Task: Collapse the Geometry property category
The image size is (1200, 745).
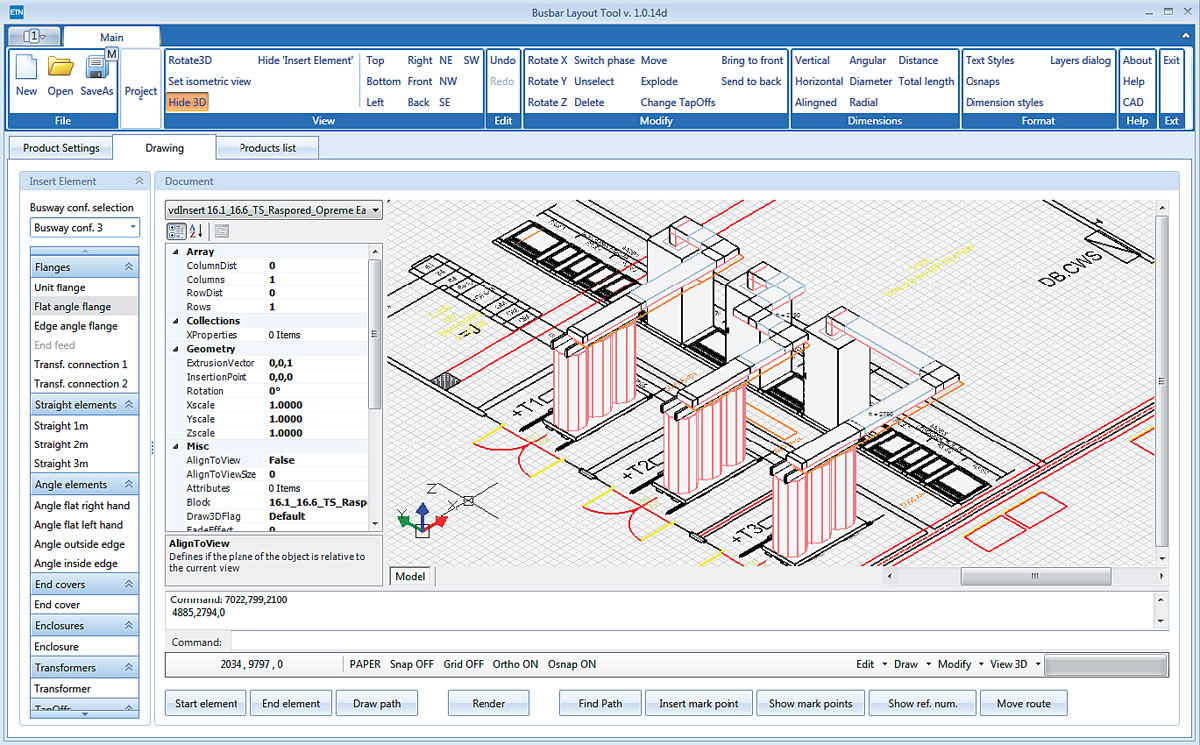Action: point(176,349)
